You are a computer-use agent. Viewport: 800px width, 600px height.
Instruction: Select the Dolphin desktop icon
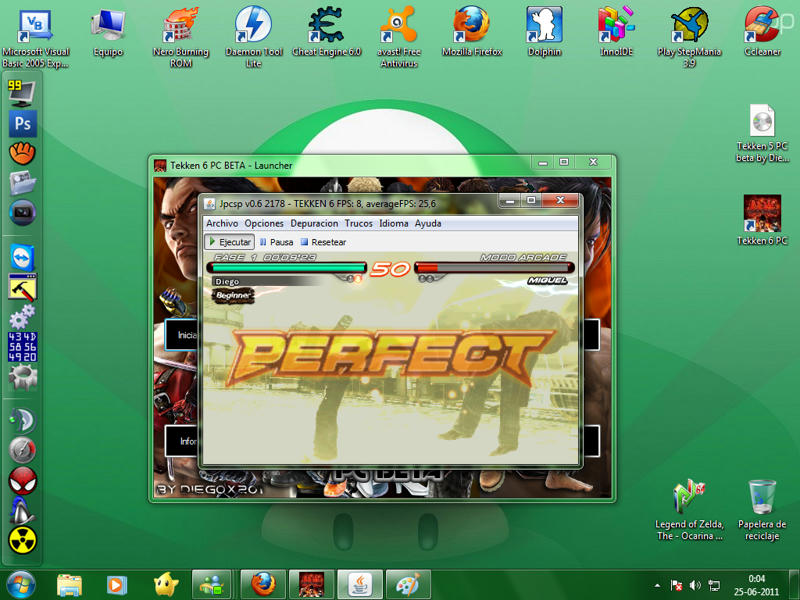[544, 33]
